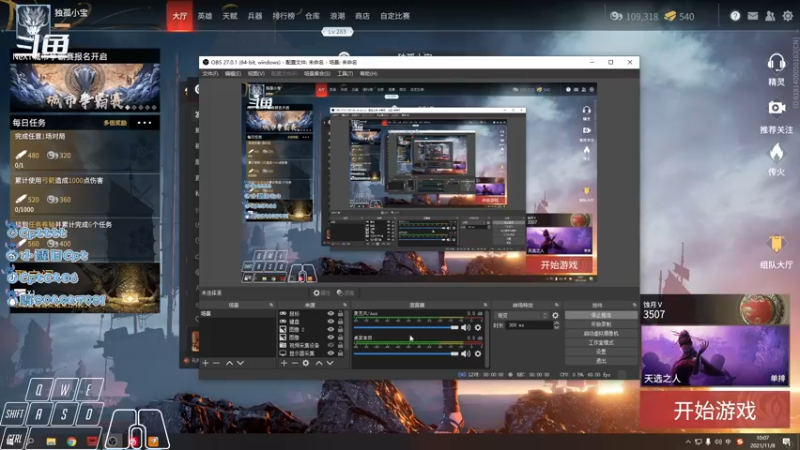Remove selected source with minus icon

tap(295, 363)
